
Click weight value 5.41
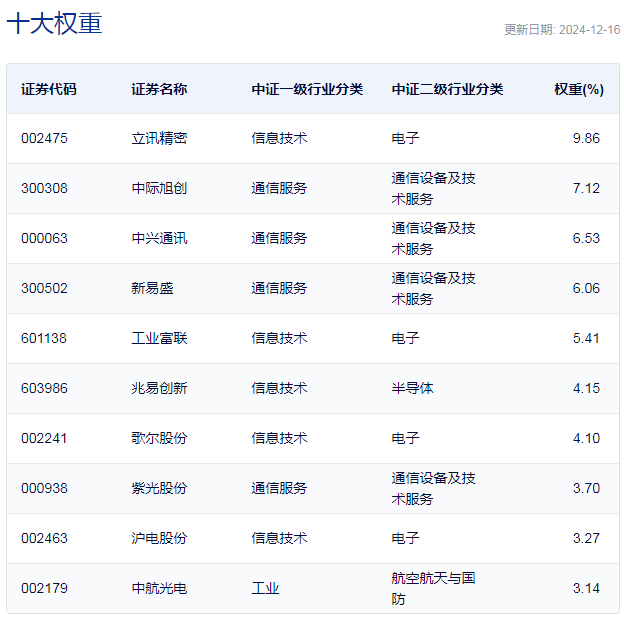(x=586, y=339)
